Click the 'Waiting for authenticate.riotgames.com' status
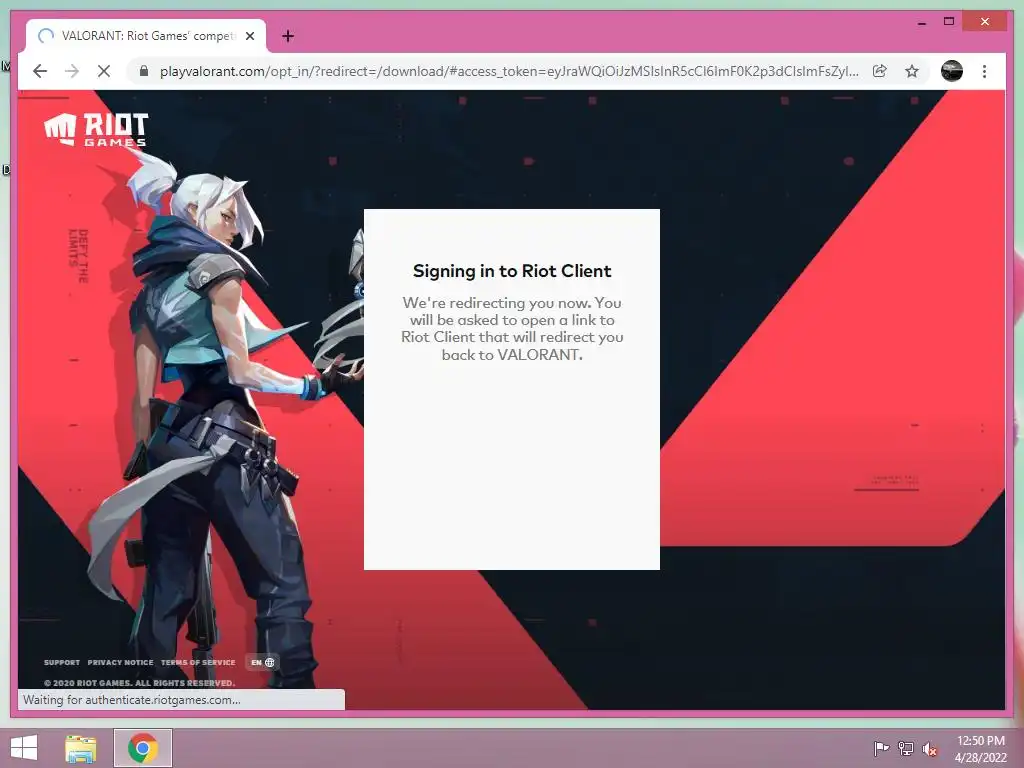 pyautogui.click(x=131, y=699)
